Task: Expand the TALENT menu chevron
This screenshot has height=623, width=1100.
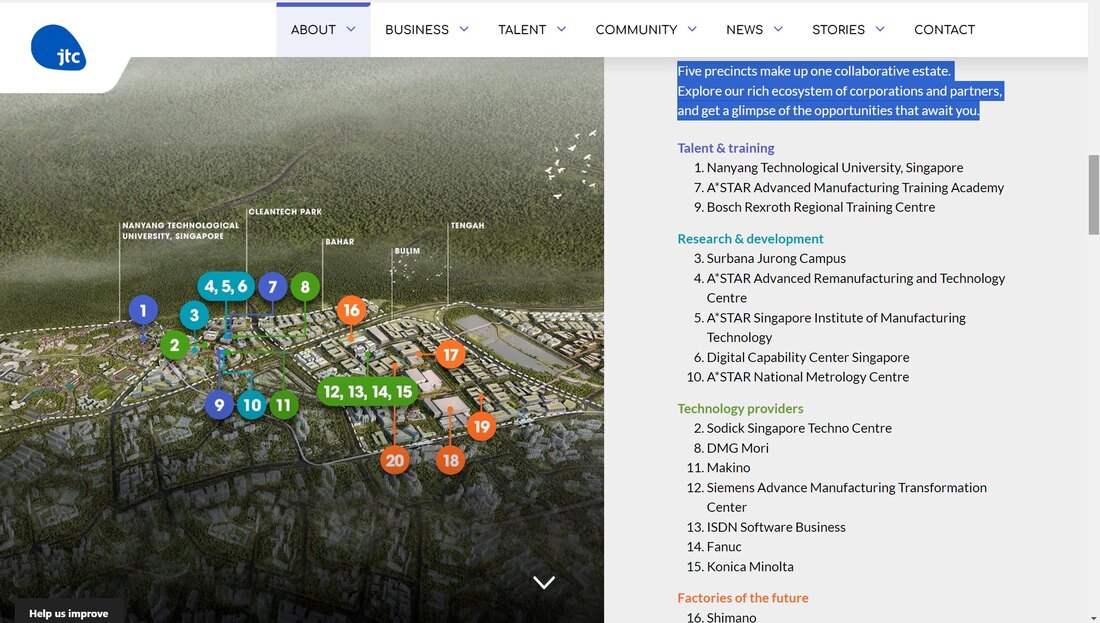Action: click(x=561, y=29)
